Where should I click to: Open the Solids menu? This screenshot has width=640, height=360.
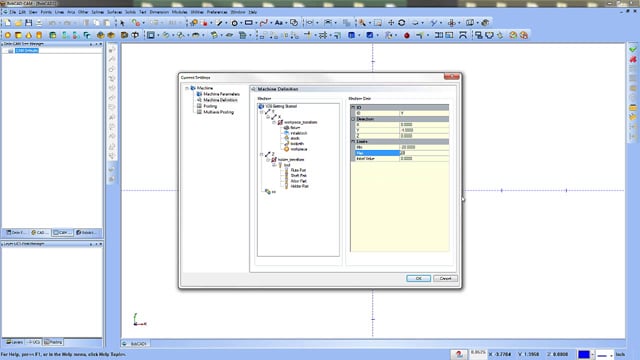pos(130,12)
